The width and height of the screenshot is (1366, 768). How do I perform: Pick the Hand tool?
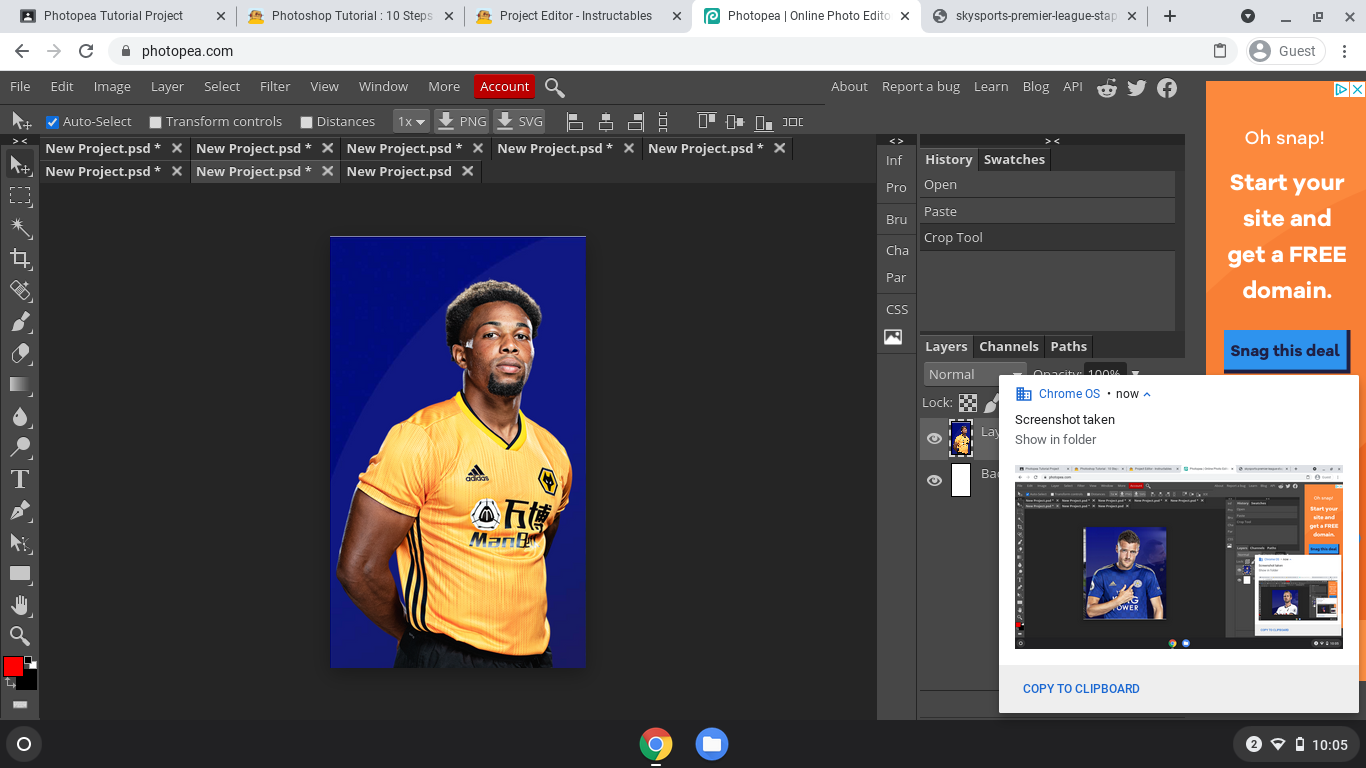click(20, 605)
